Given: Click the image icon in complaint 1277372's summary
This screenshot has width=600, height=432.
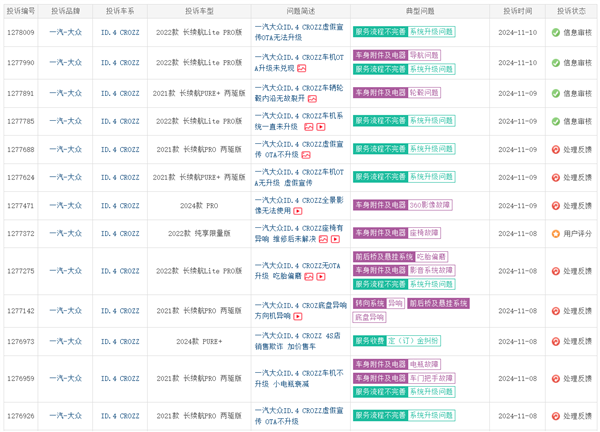Looking at the screenshot, I should (x=323, y=240).
